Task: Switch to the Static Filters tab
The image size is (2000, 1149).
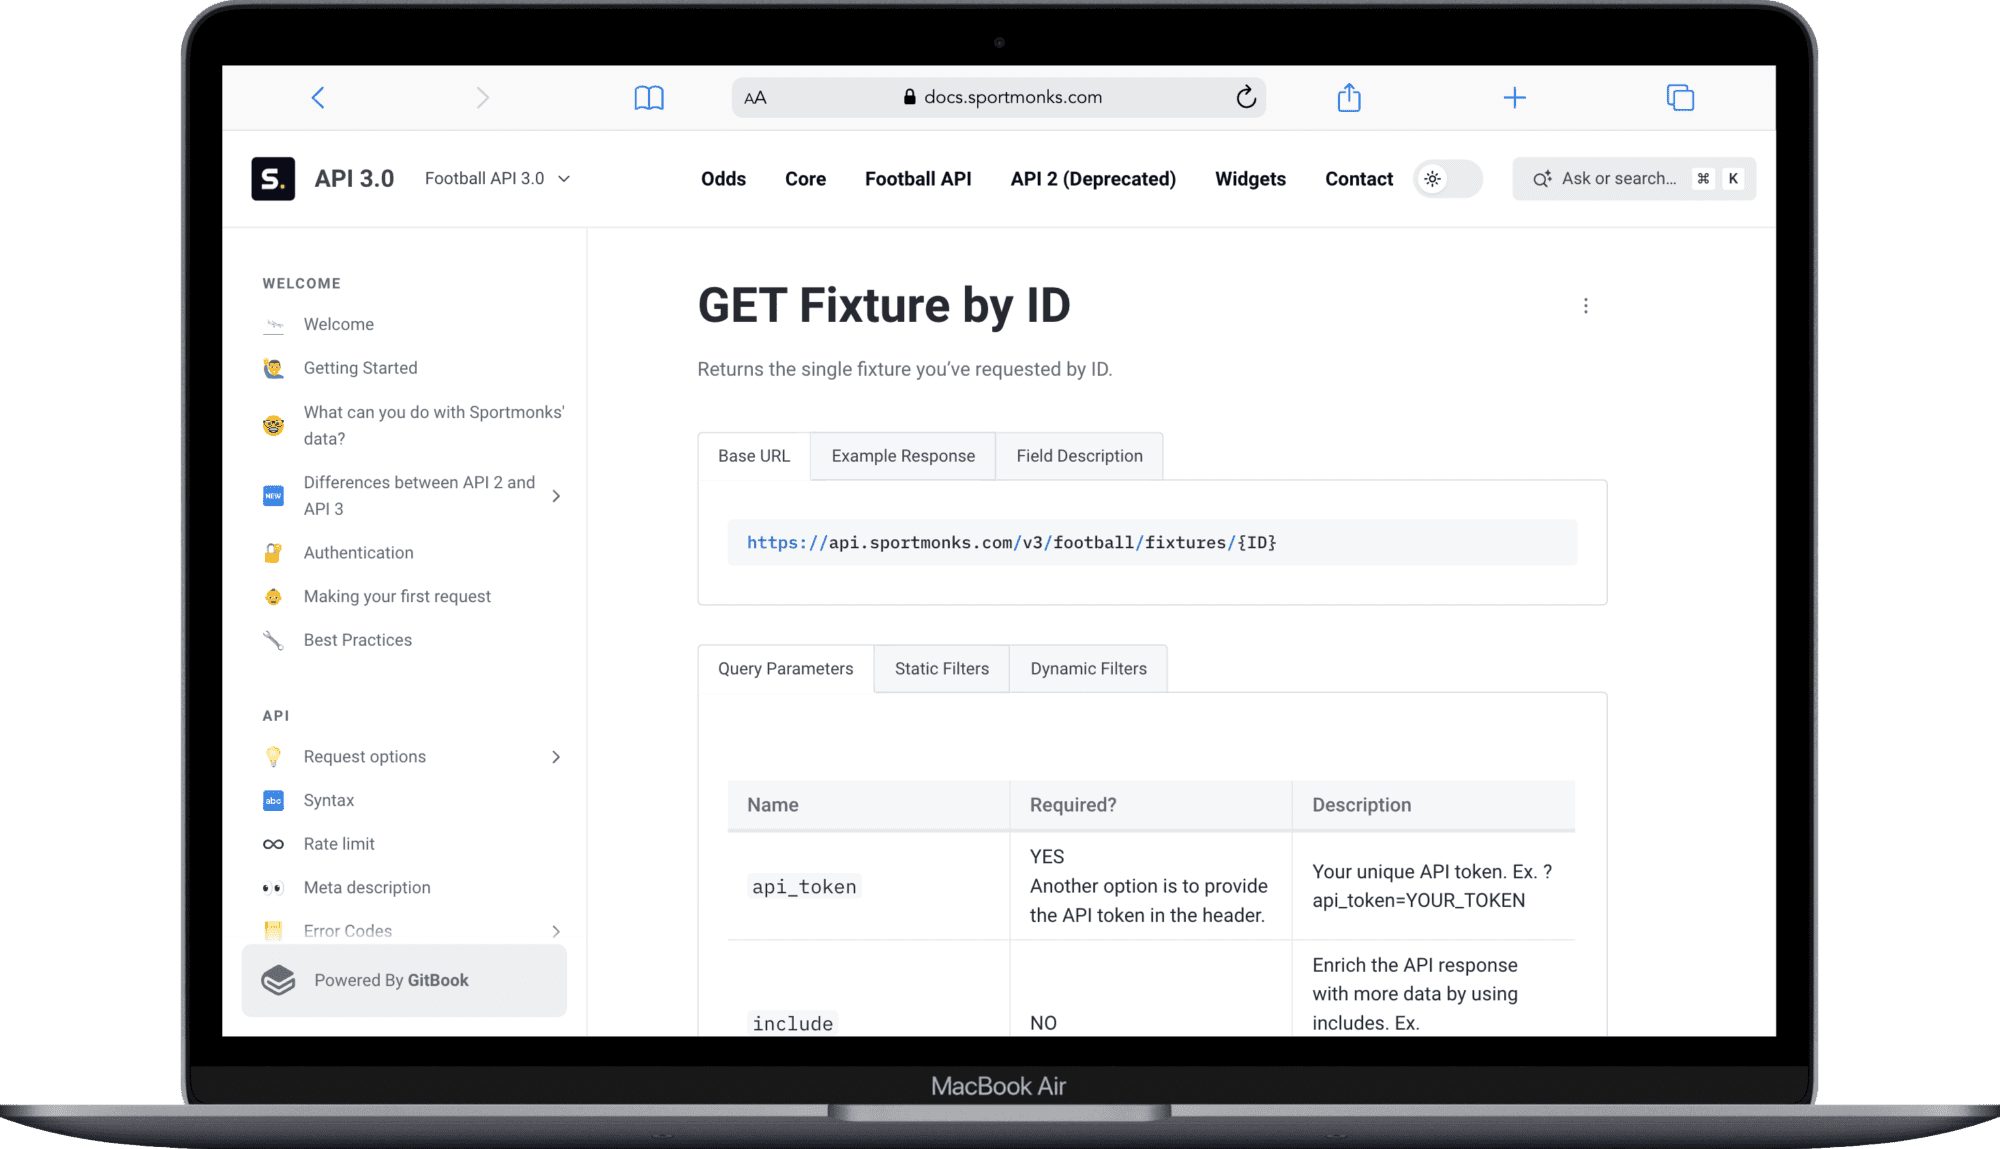Action: (x=941, y=668)
